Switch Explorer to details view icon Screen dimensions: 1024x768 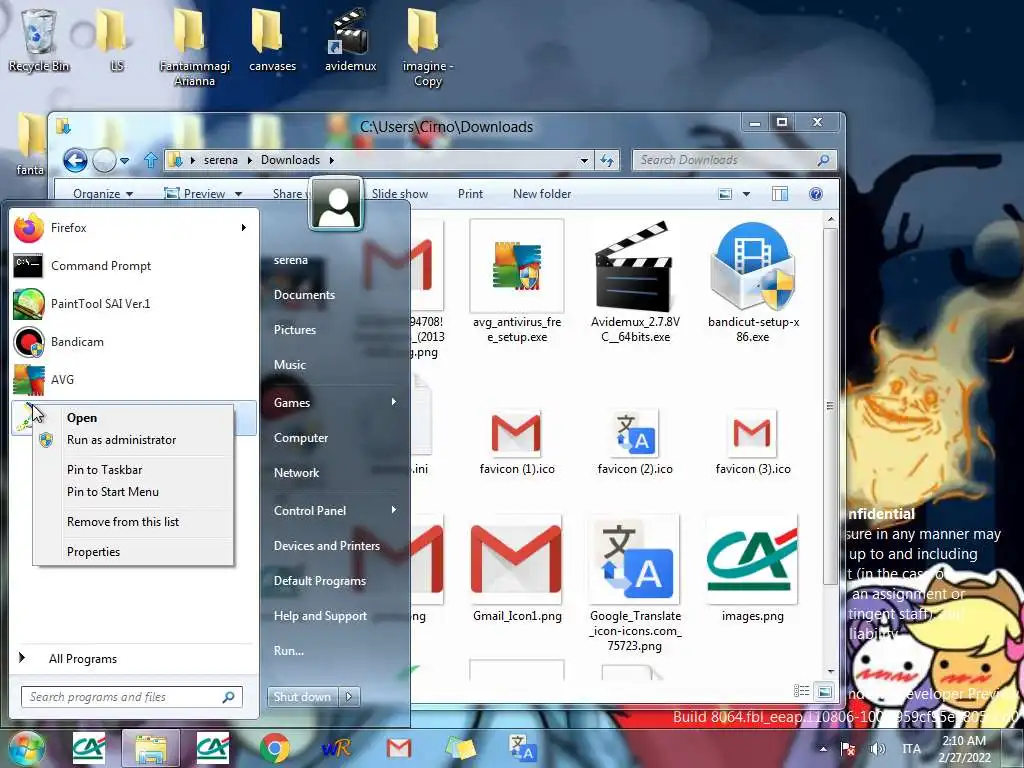[801, 691]
